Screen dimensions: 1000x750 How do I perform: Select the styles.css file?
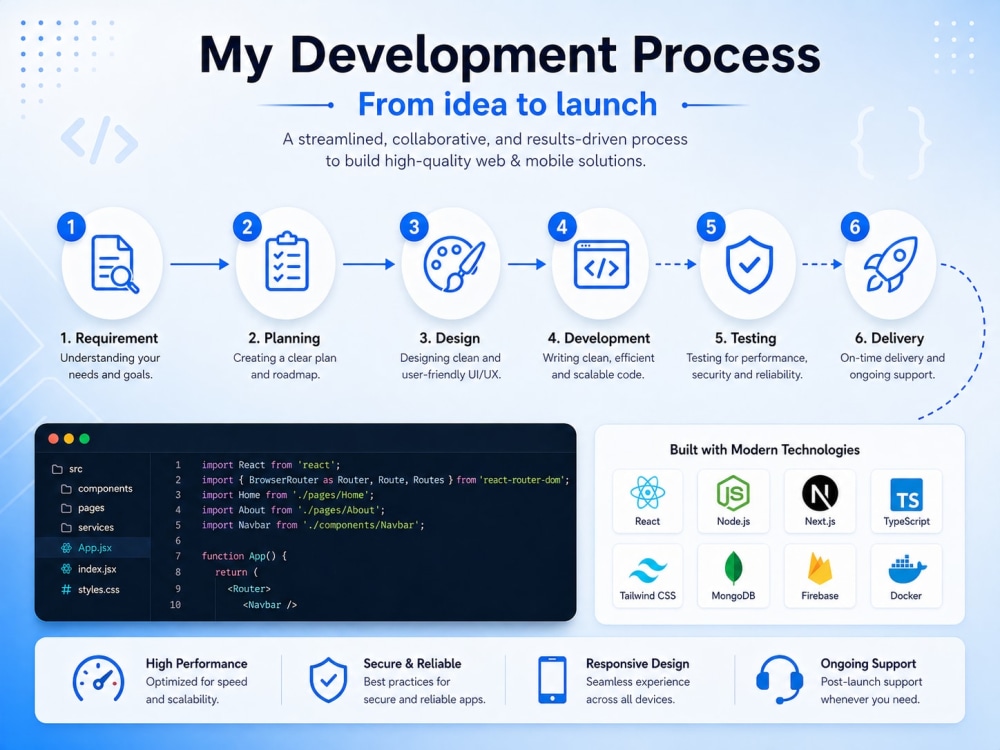pos(90,590)
